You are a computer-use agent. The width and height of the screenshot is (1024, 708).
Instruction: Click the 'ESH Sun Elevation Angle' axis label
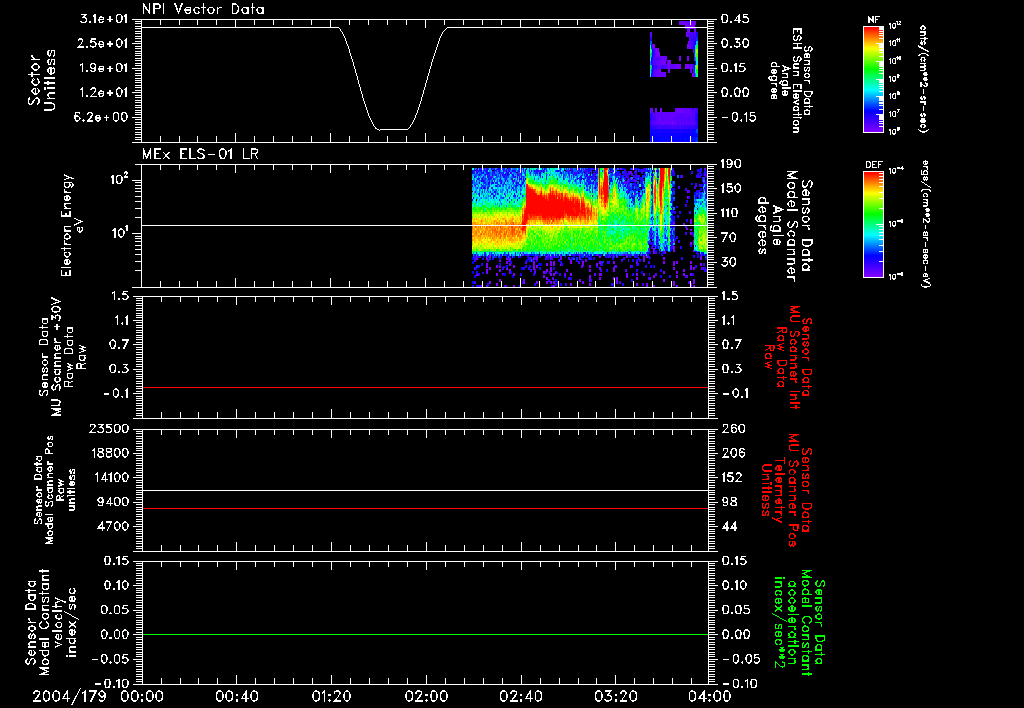791,80
